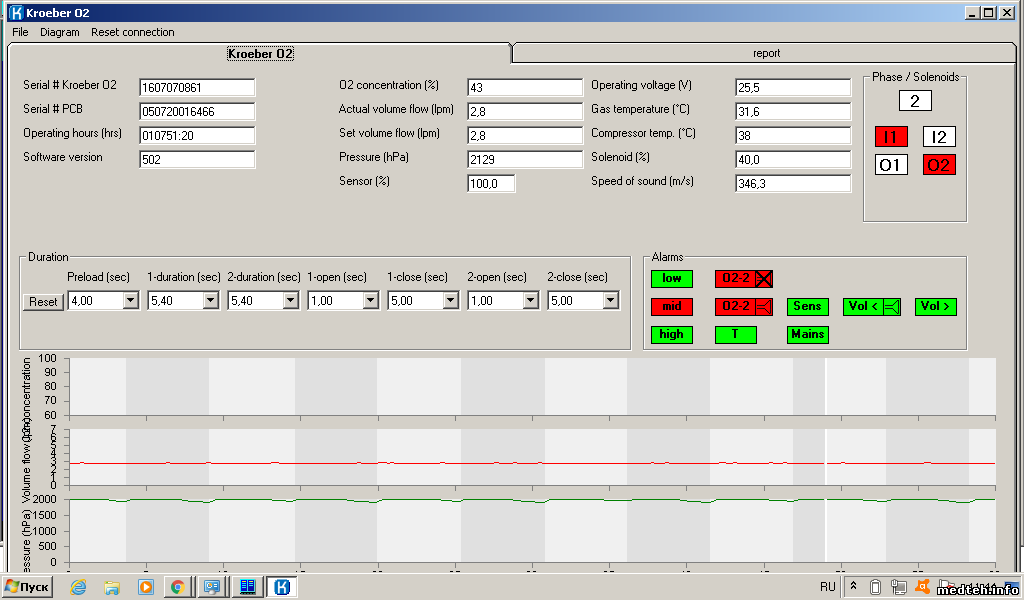Click the red mid alarm indicator
This screenshot has height=600, width=1024.
672,307
